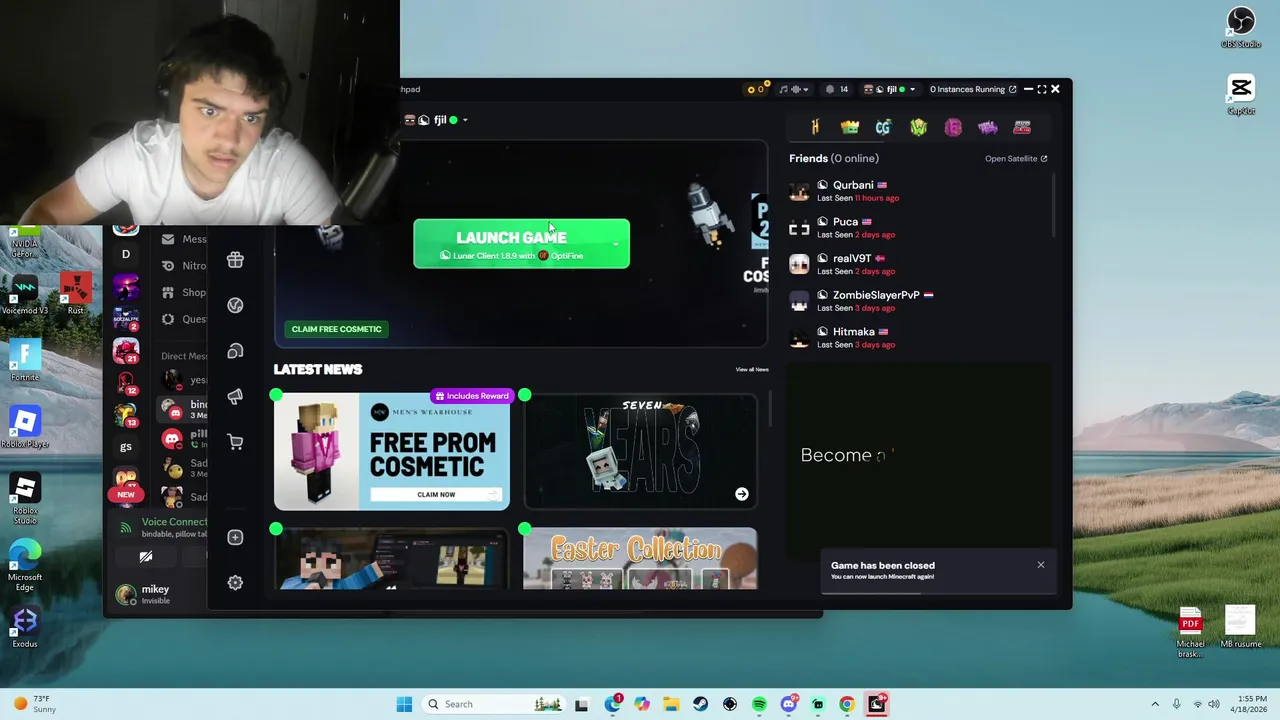This screenshot has height=720, width=1280.
Task: Open the D server in Discord
Action: click(x=126, y=254)
